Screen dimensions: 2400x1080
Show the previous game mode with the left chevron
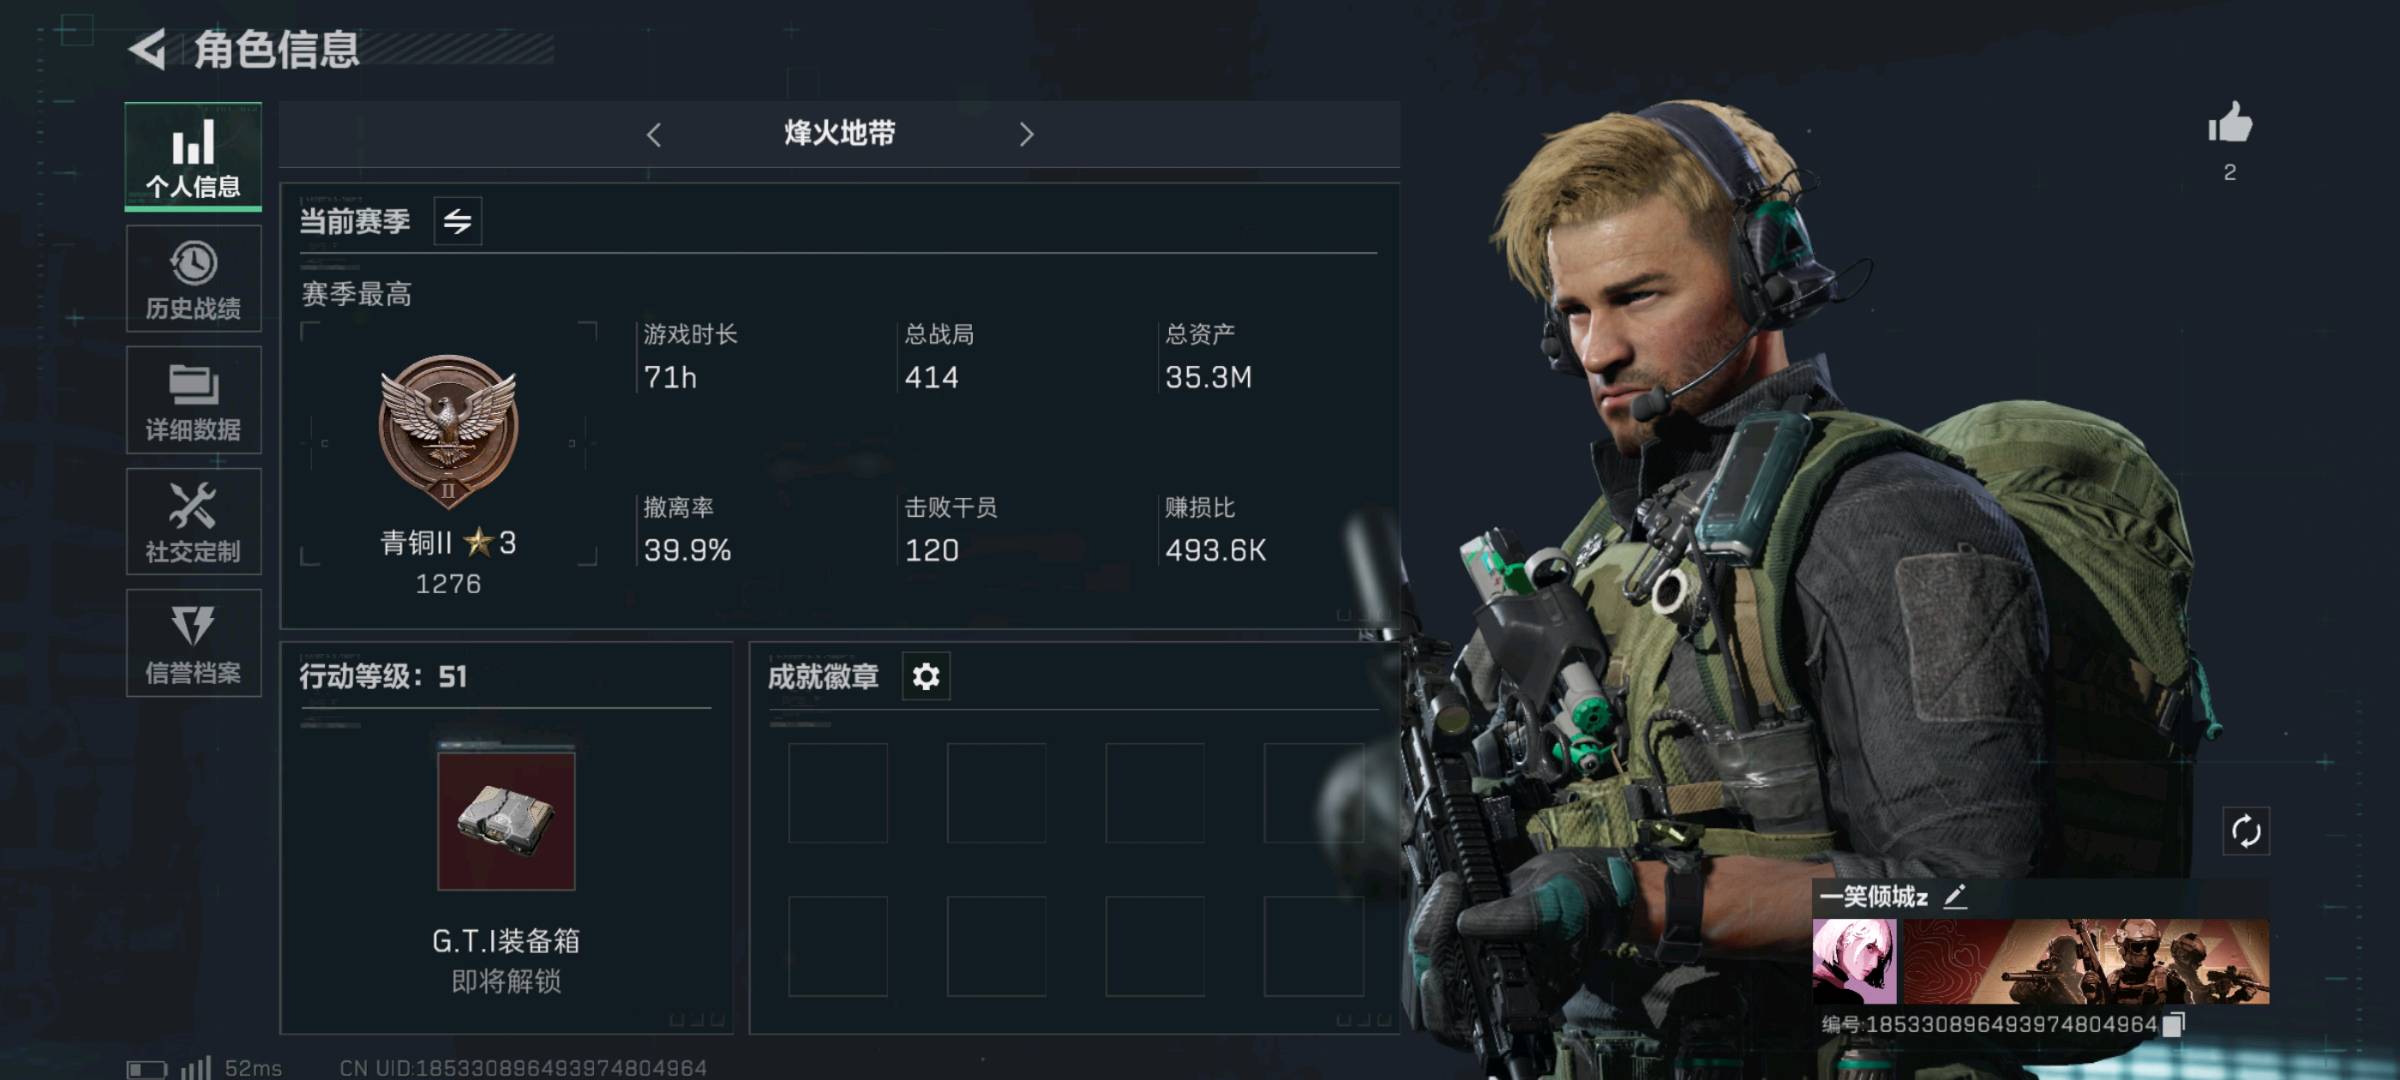(x=654, y=135)
